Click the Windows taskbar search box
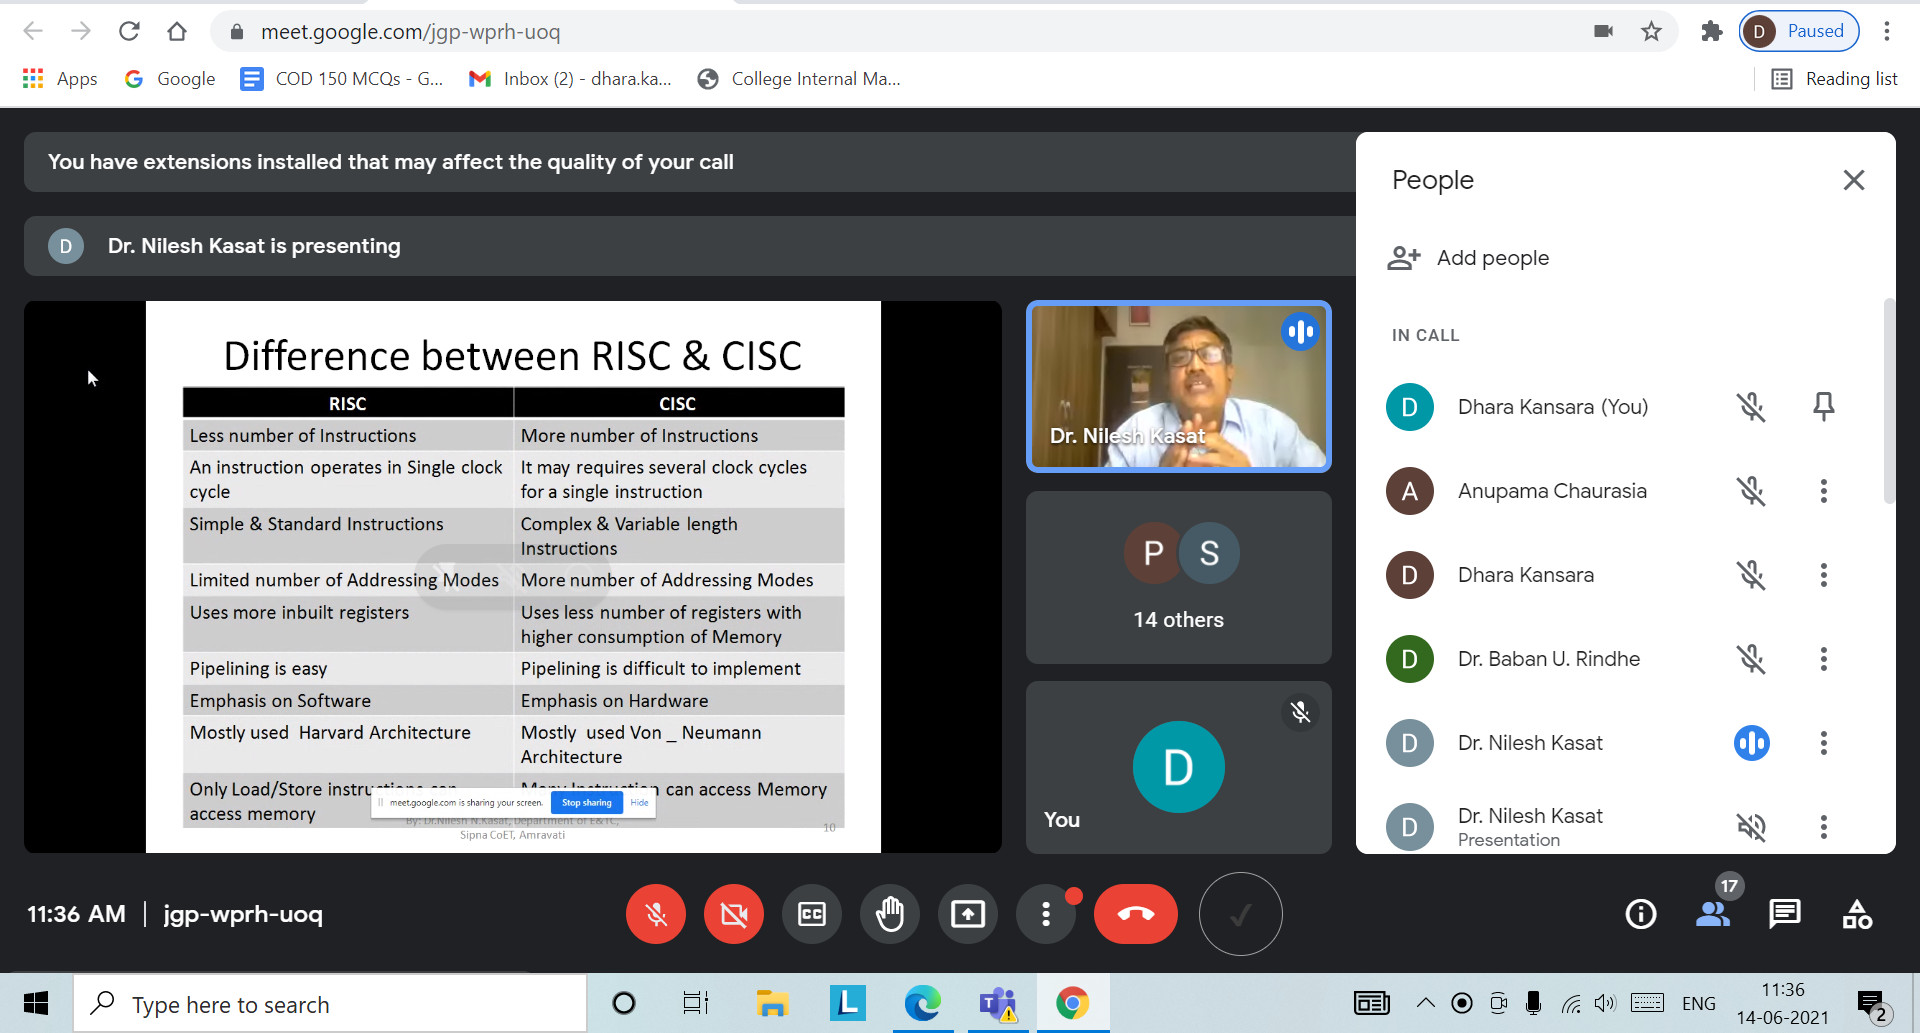Viewport: 1920px width, 1033px height. [330, 1004]
